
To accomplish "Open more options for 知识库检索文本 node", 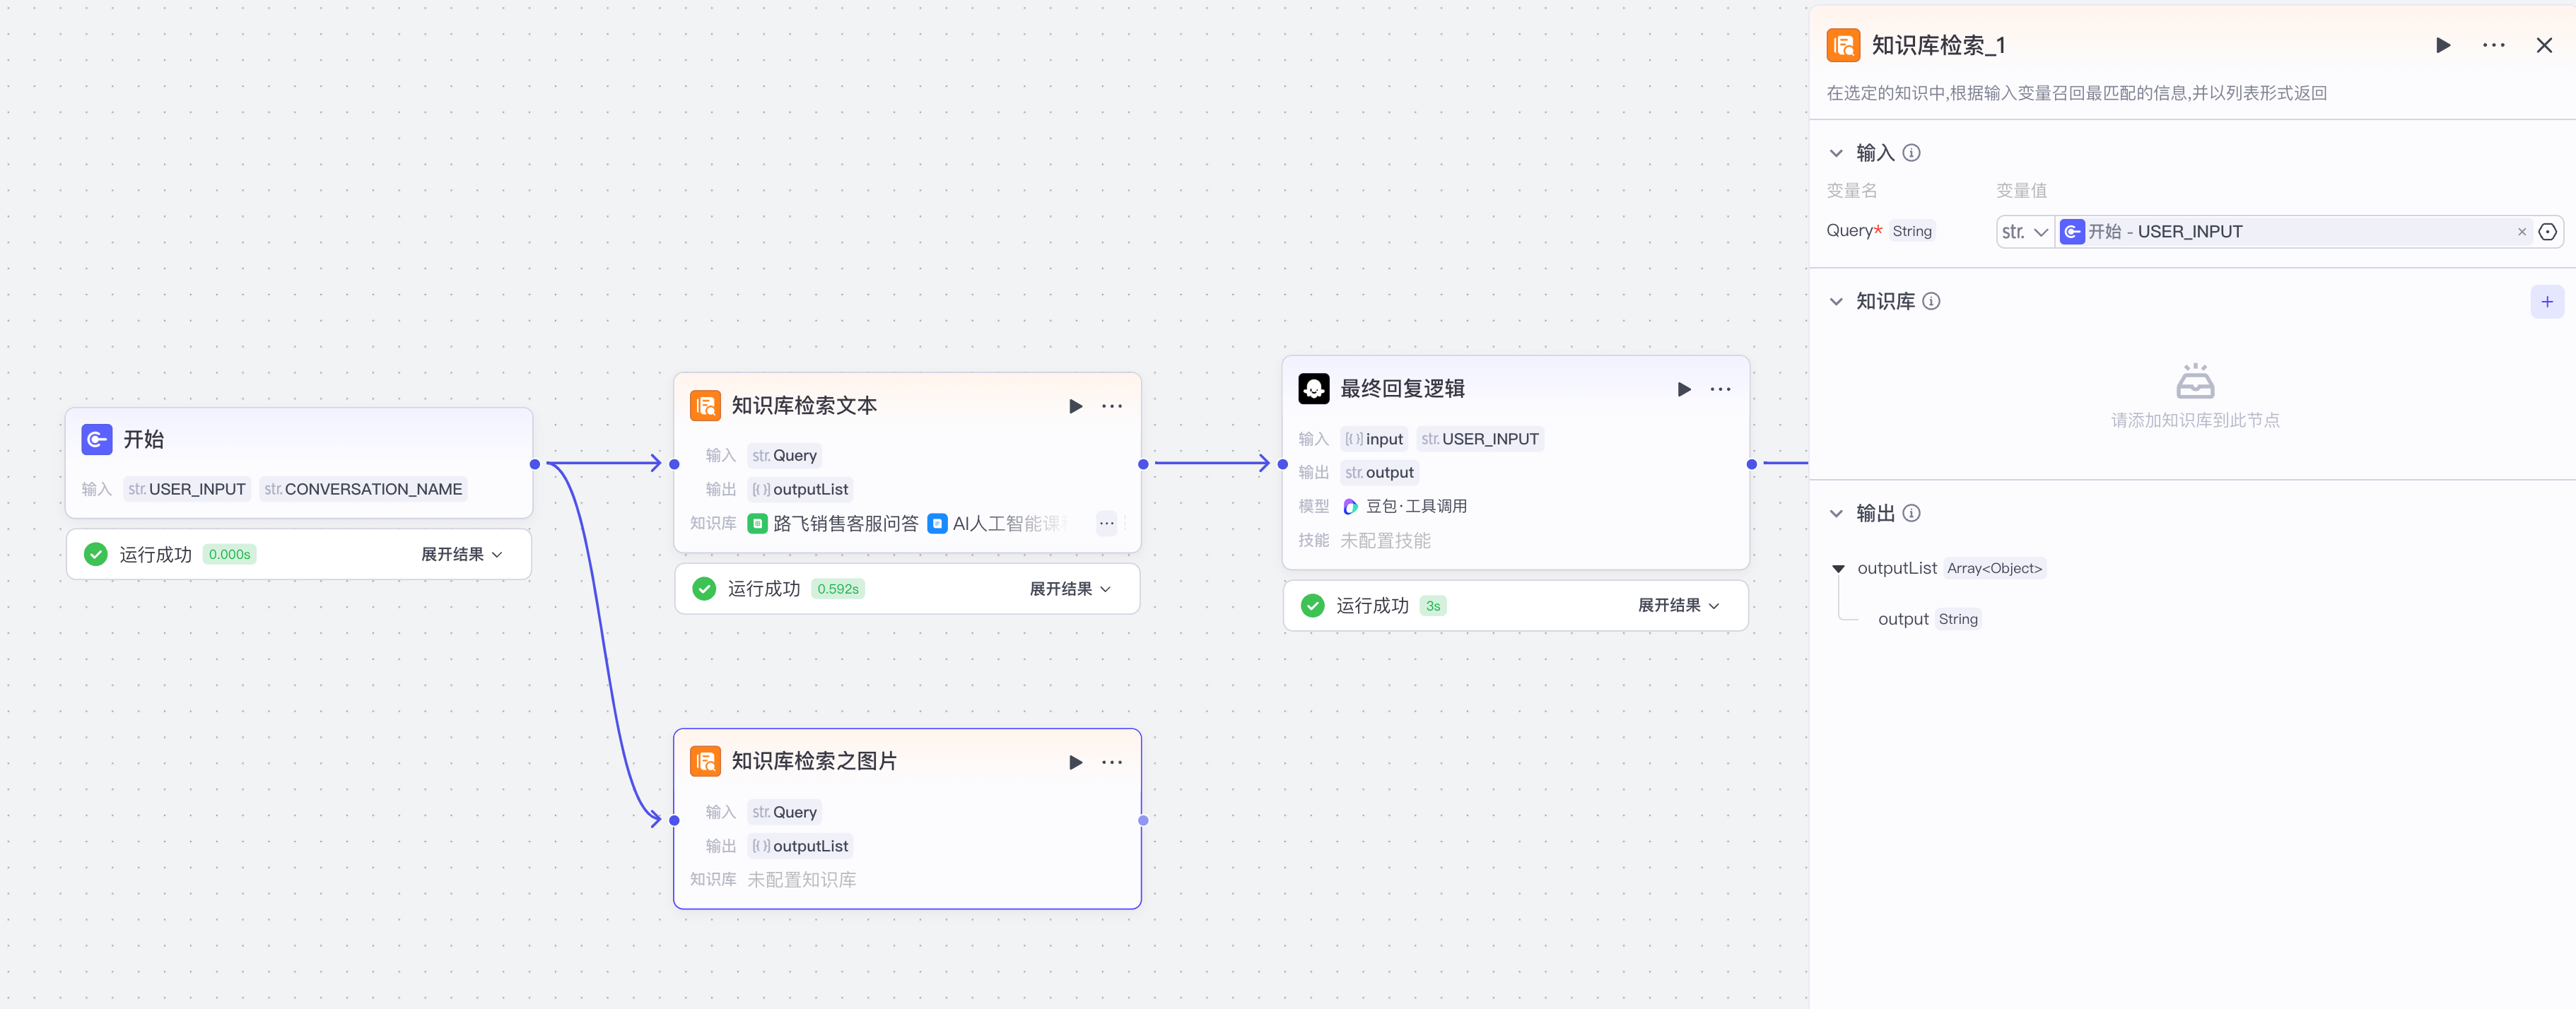I will (1111, 406).
